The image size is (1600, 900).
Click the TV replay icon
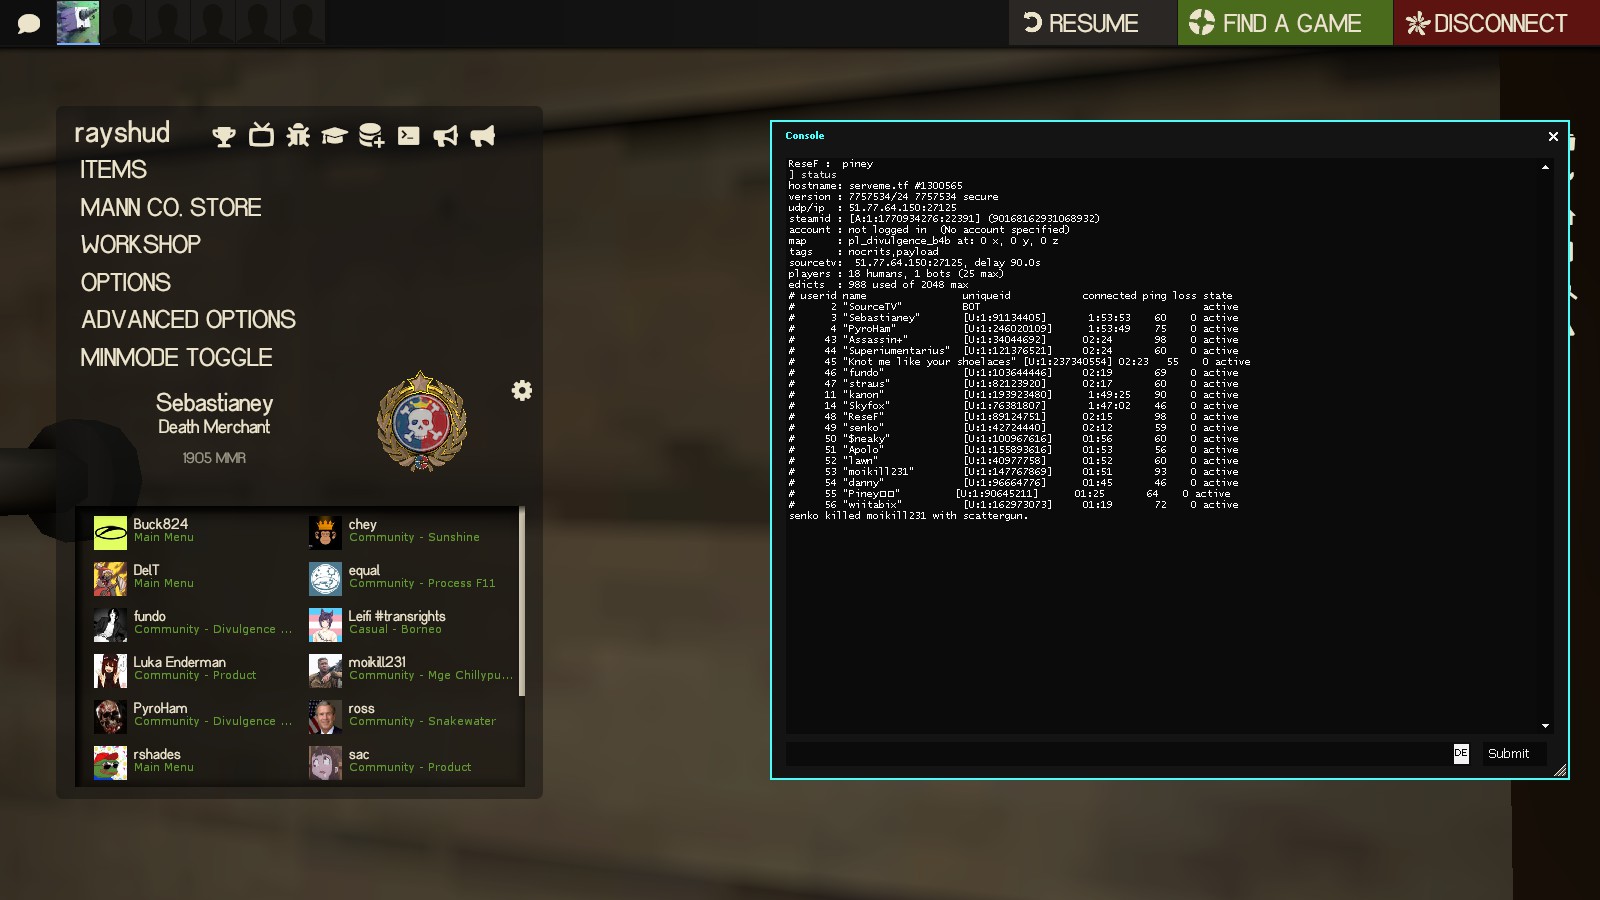[261, 135]
